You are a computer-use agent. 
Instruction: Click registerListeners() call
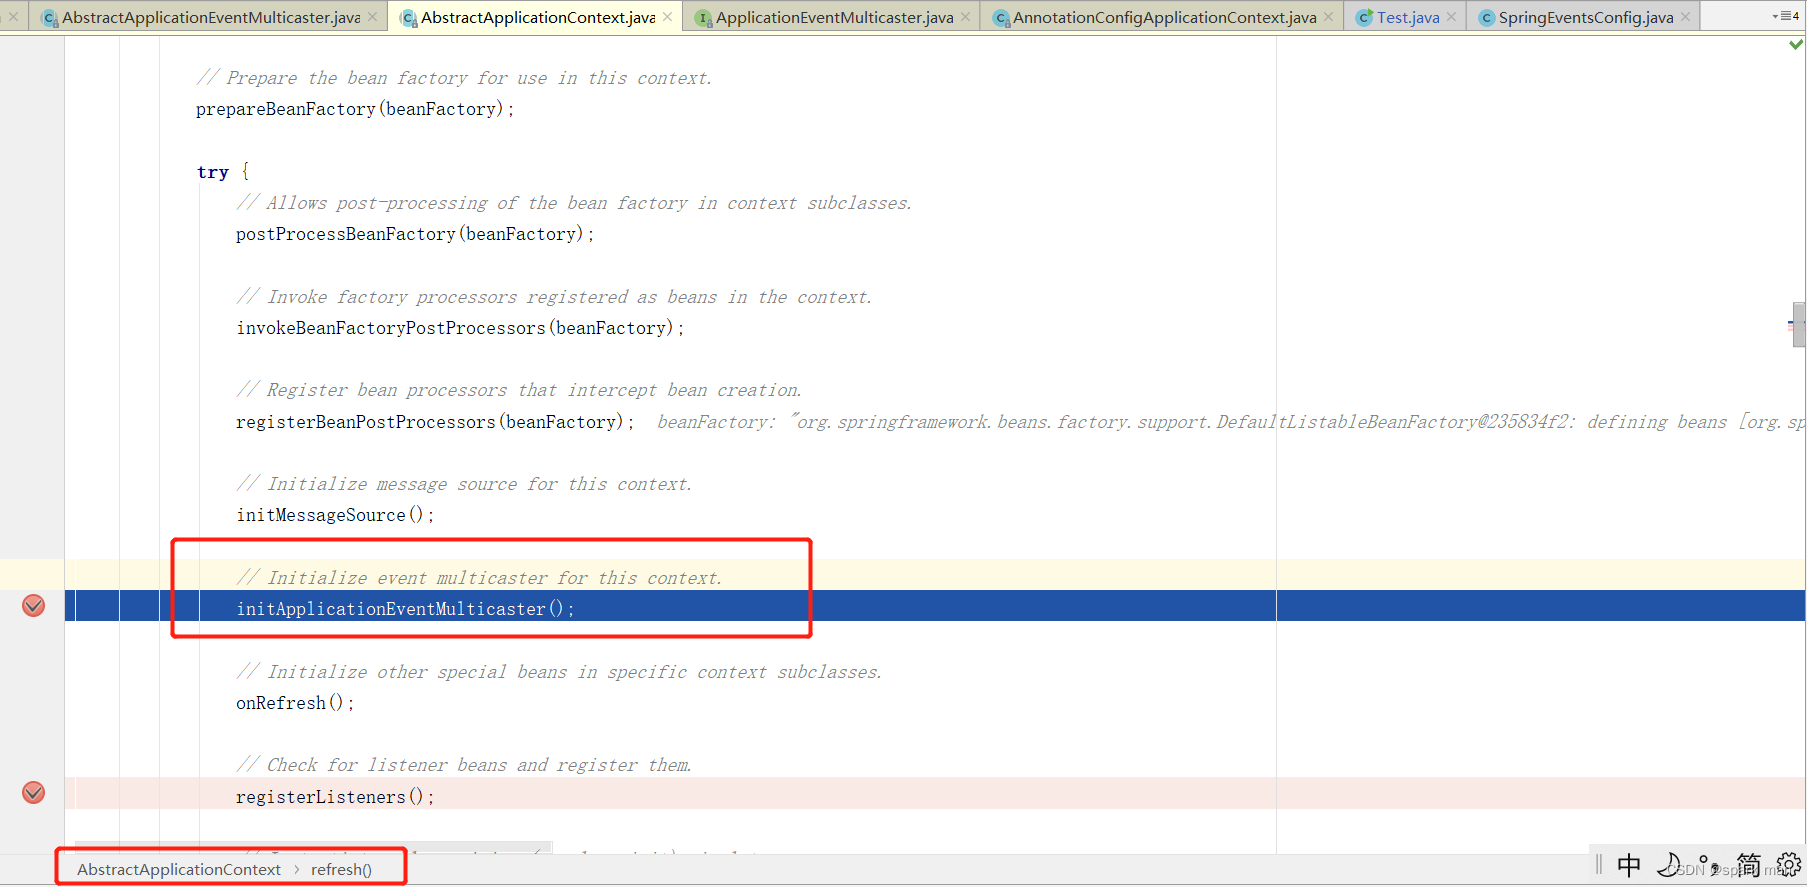tap(335, 797)
